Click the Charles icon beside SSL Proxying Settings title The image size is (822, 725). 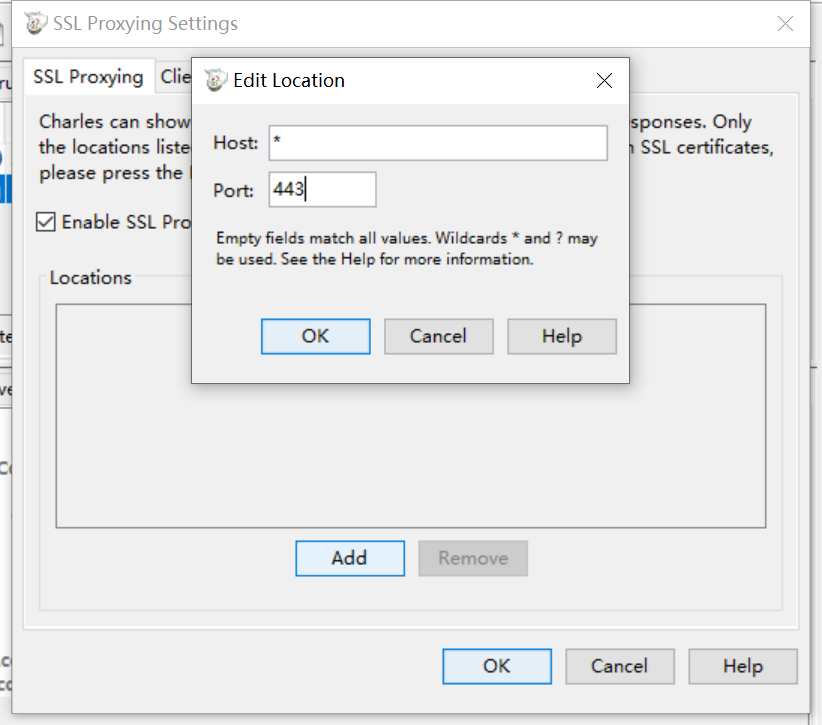tap(36, 24)
